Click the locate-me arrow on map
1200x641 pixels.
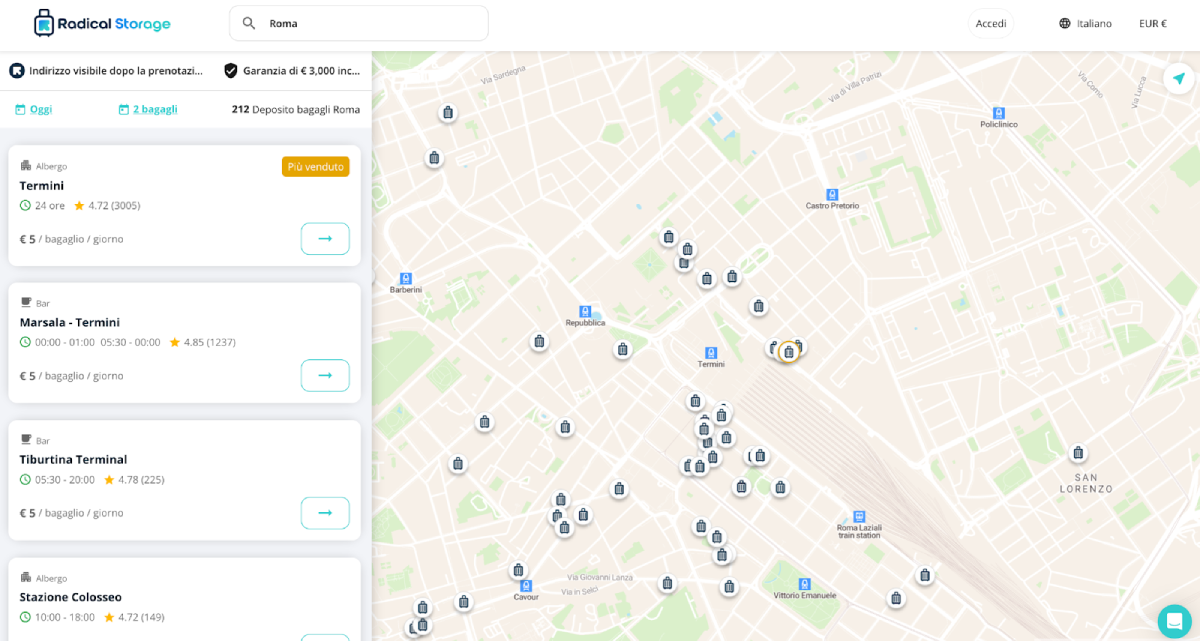coord(1179,78)
